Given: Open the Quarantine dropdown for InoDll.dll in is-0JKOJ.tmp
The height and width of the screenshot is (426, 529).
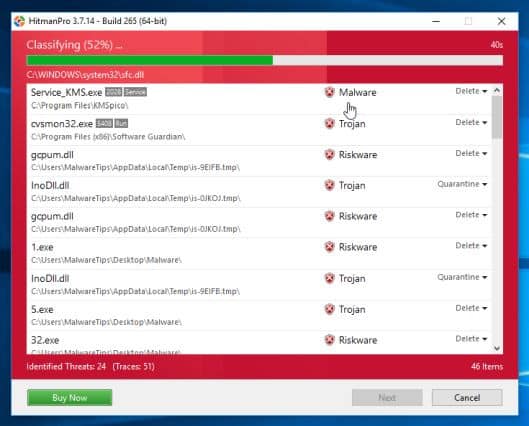Looking at the screenshot, I should [x=463, y=184].
